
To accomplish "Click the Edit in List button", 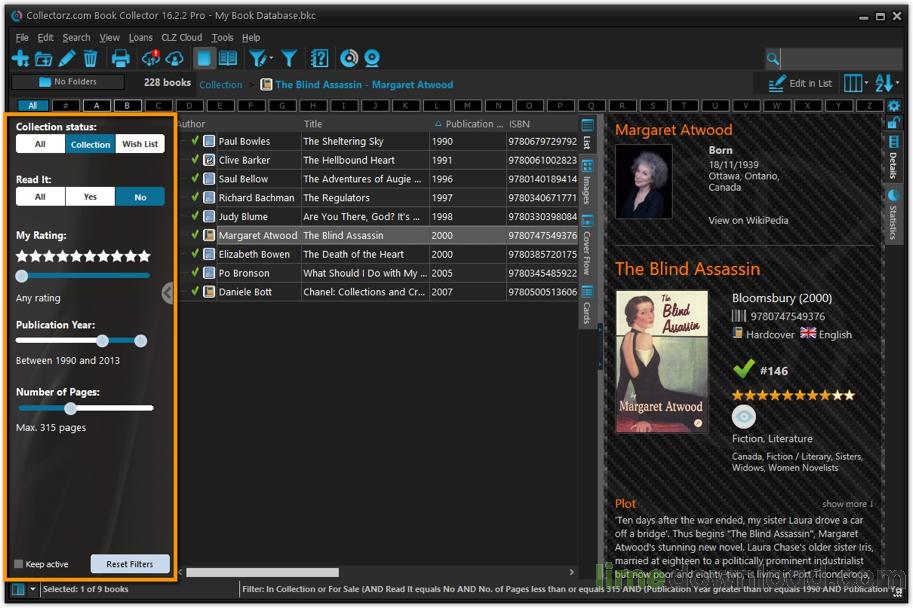I will click(800, 83).
